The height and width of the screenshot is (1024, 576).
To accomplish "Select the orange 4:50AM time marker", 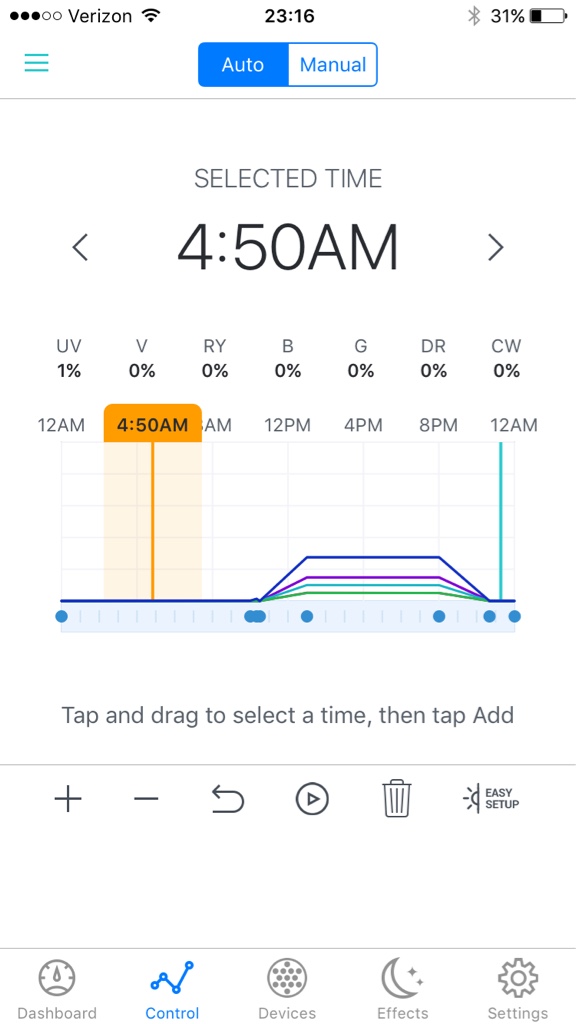I will tap(153, 423).
